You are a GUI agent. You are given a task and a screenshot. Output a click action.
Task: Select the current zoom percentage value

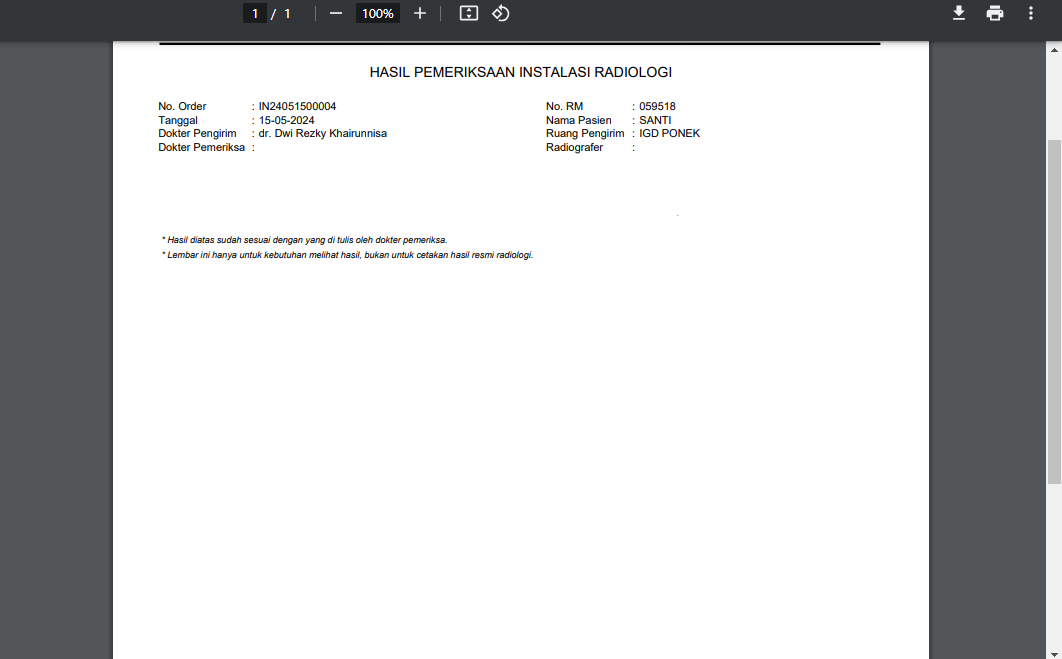click(x=377, y=13)
